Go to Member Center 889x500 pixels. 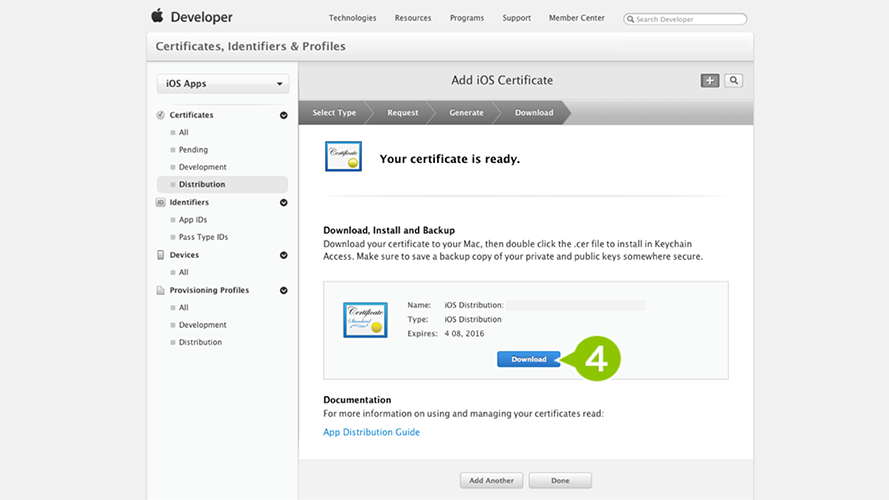[x=577, y=18]
